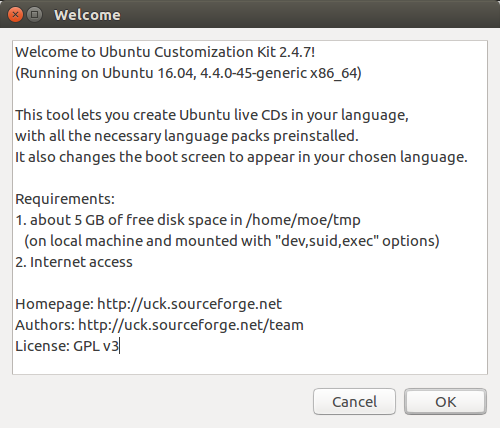The width and height of the screenshot is (500, 428).
Task: Click the http://uck.sourceforge.net homepage URL
Action: (x=189, y=304)
